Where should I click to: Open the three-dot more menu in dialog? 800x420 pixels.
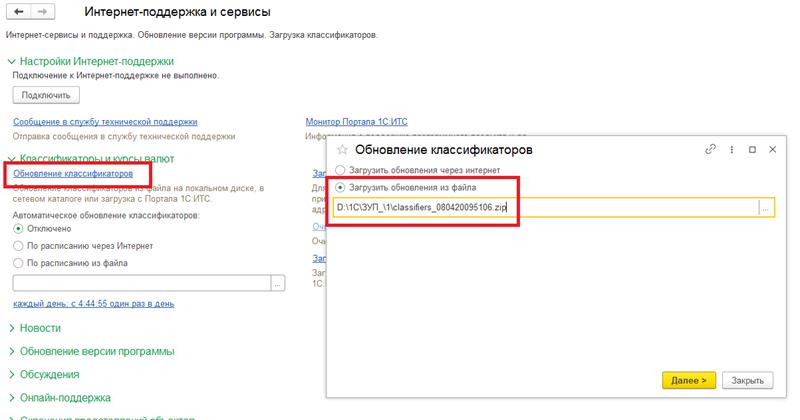coord(733,149)
